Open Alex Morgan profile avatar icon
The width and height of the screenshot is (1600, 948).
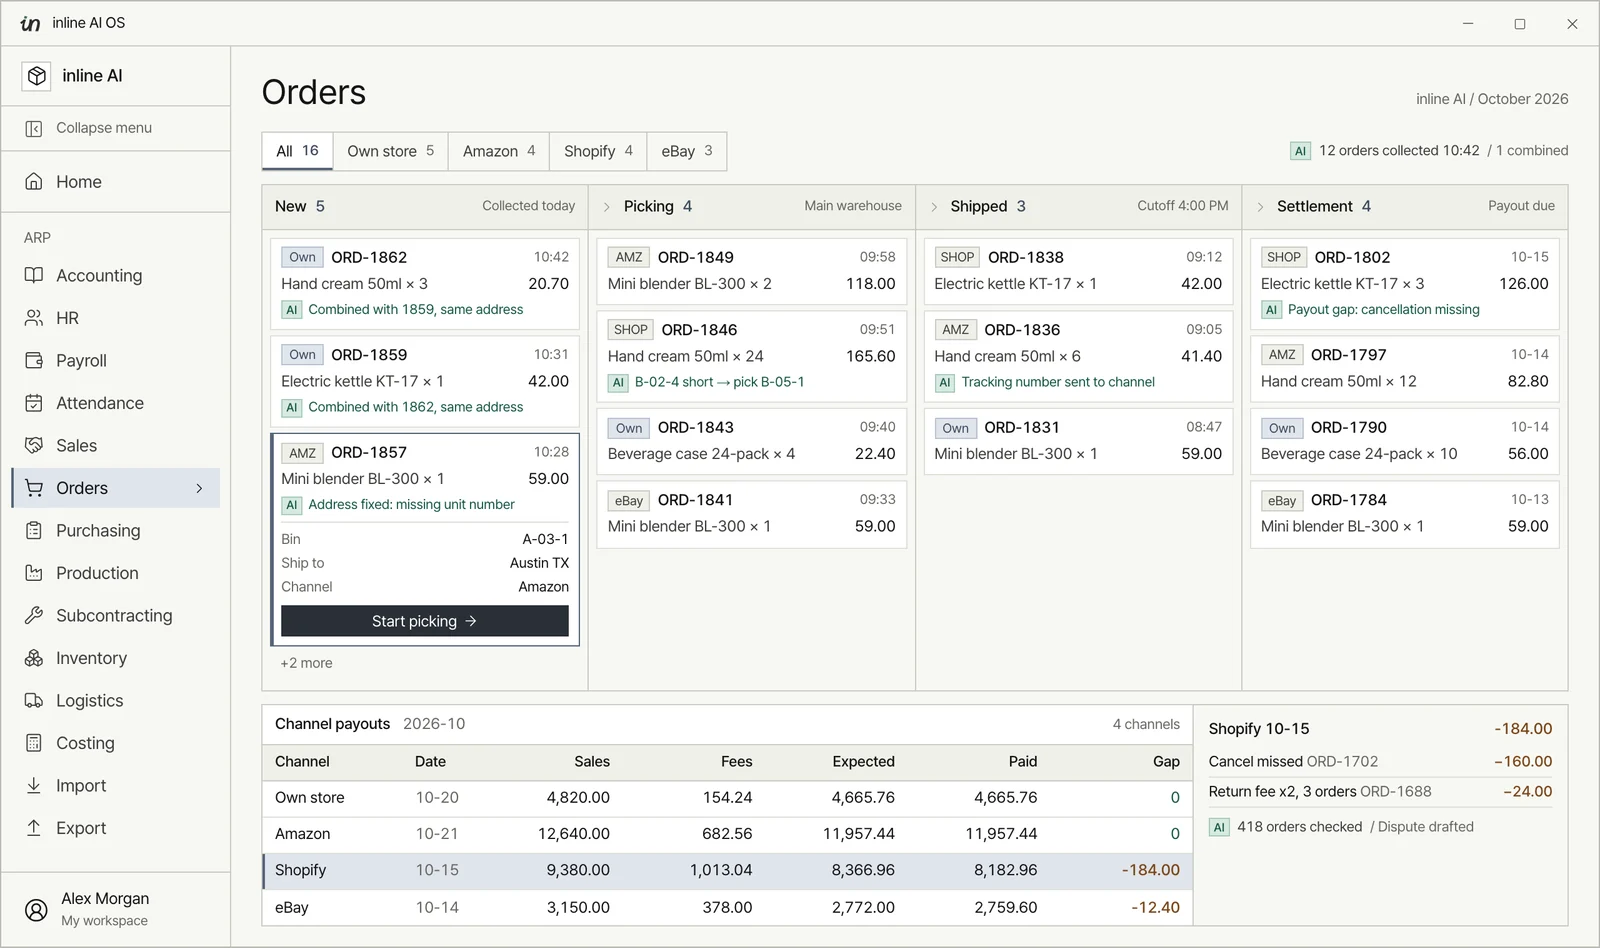tap(36, 909)
